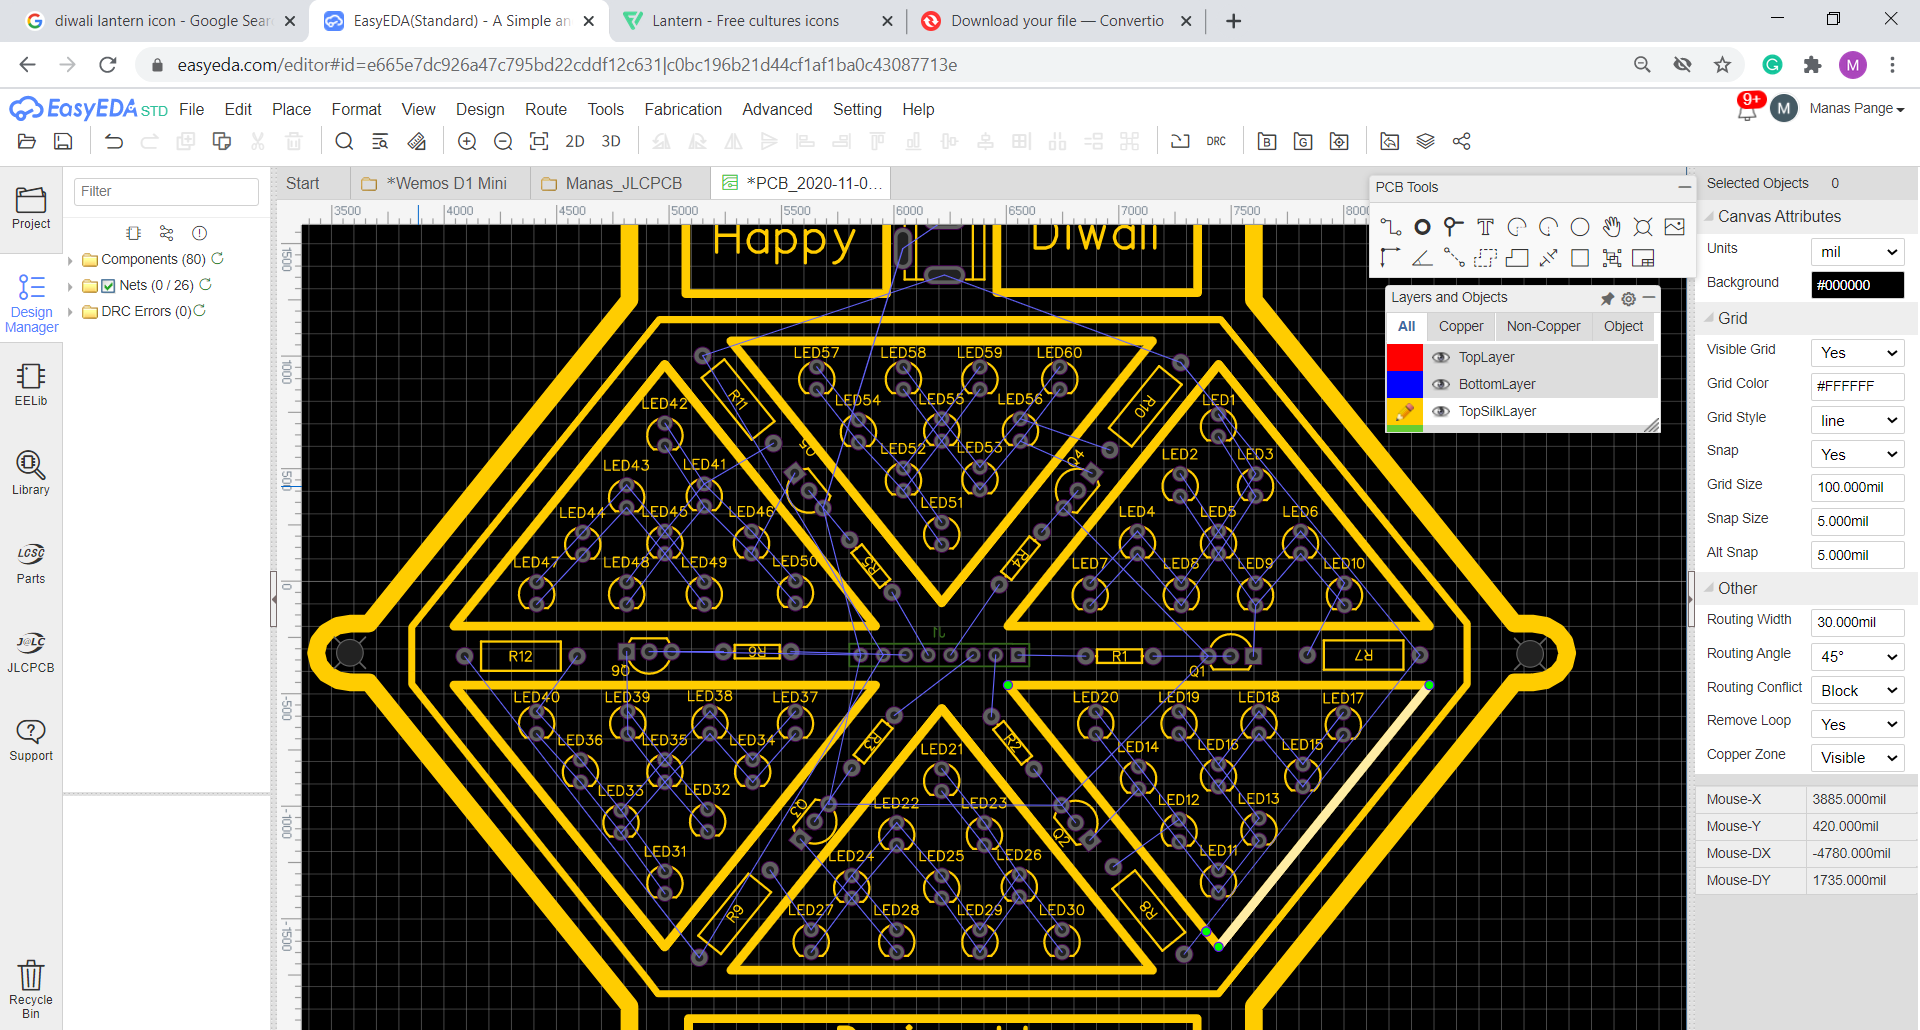Click the Filter input in Design Manager
This screenshot has width=1920, height=1030.
click(x=166, y=192)
